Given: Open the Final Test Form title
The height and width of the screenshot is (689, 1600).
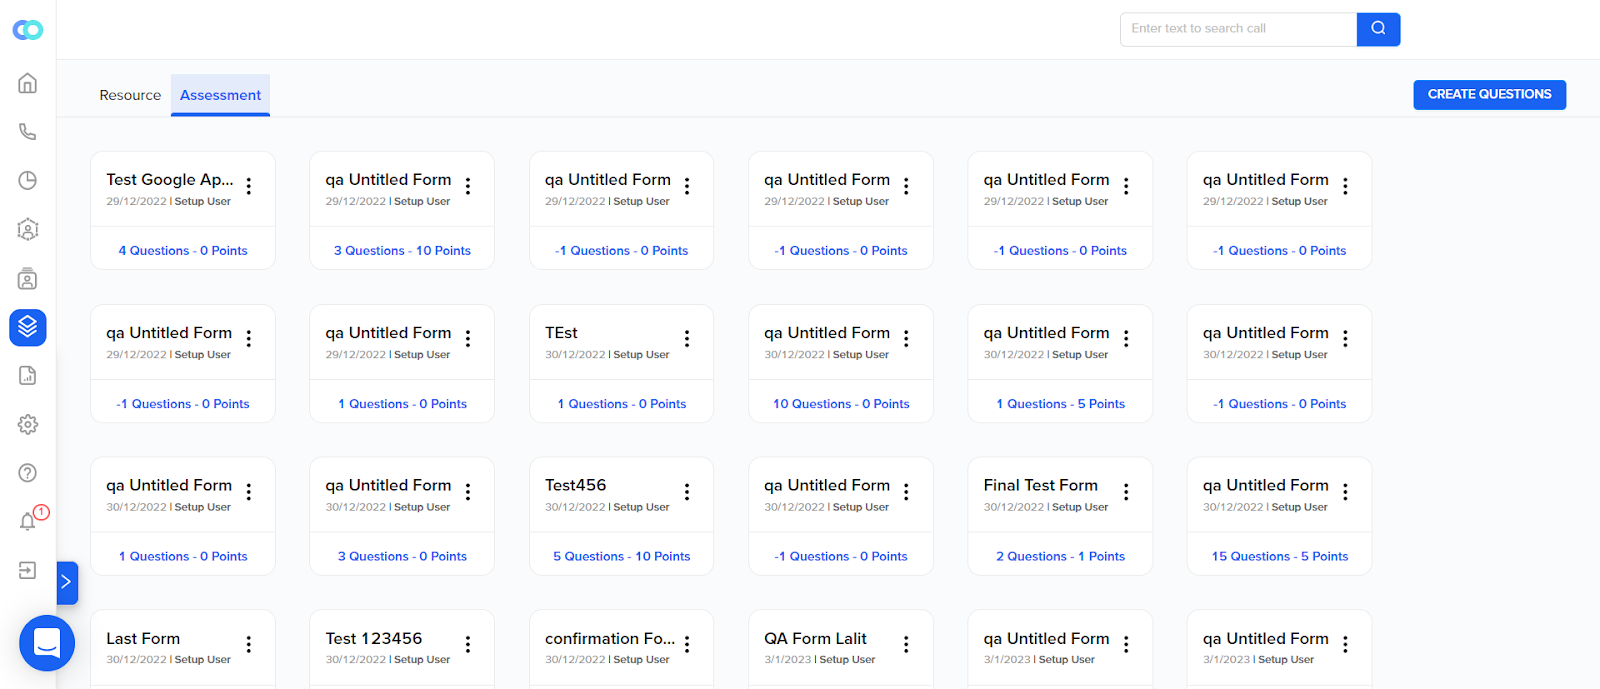Looking at the screenshot, I should (1040, 485).
